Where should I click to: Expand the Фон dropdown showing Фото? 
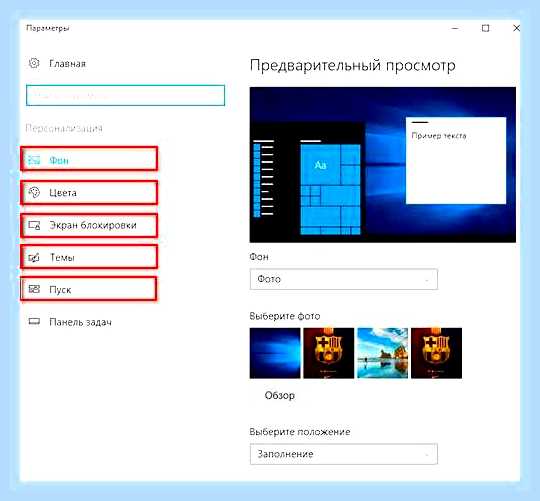click(x=344, y=279)
